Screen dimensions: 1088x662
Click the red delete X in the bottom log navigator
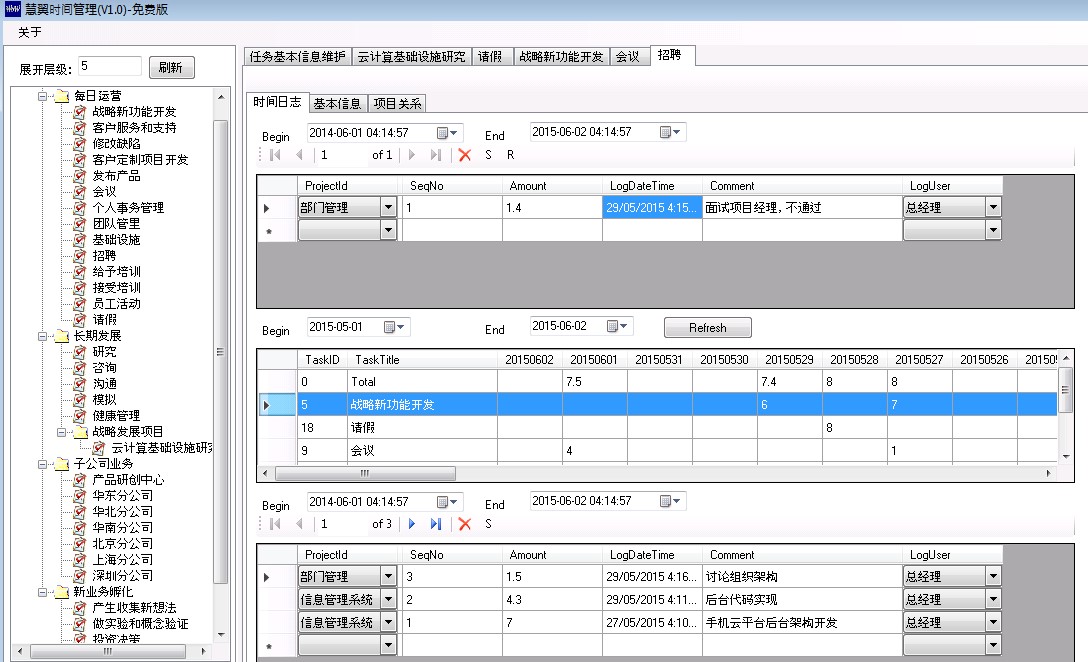click(464, 524)
